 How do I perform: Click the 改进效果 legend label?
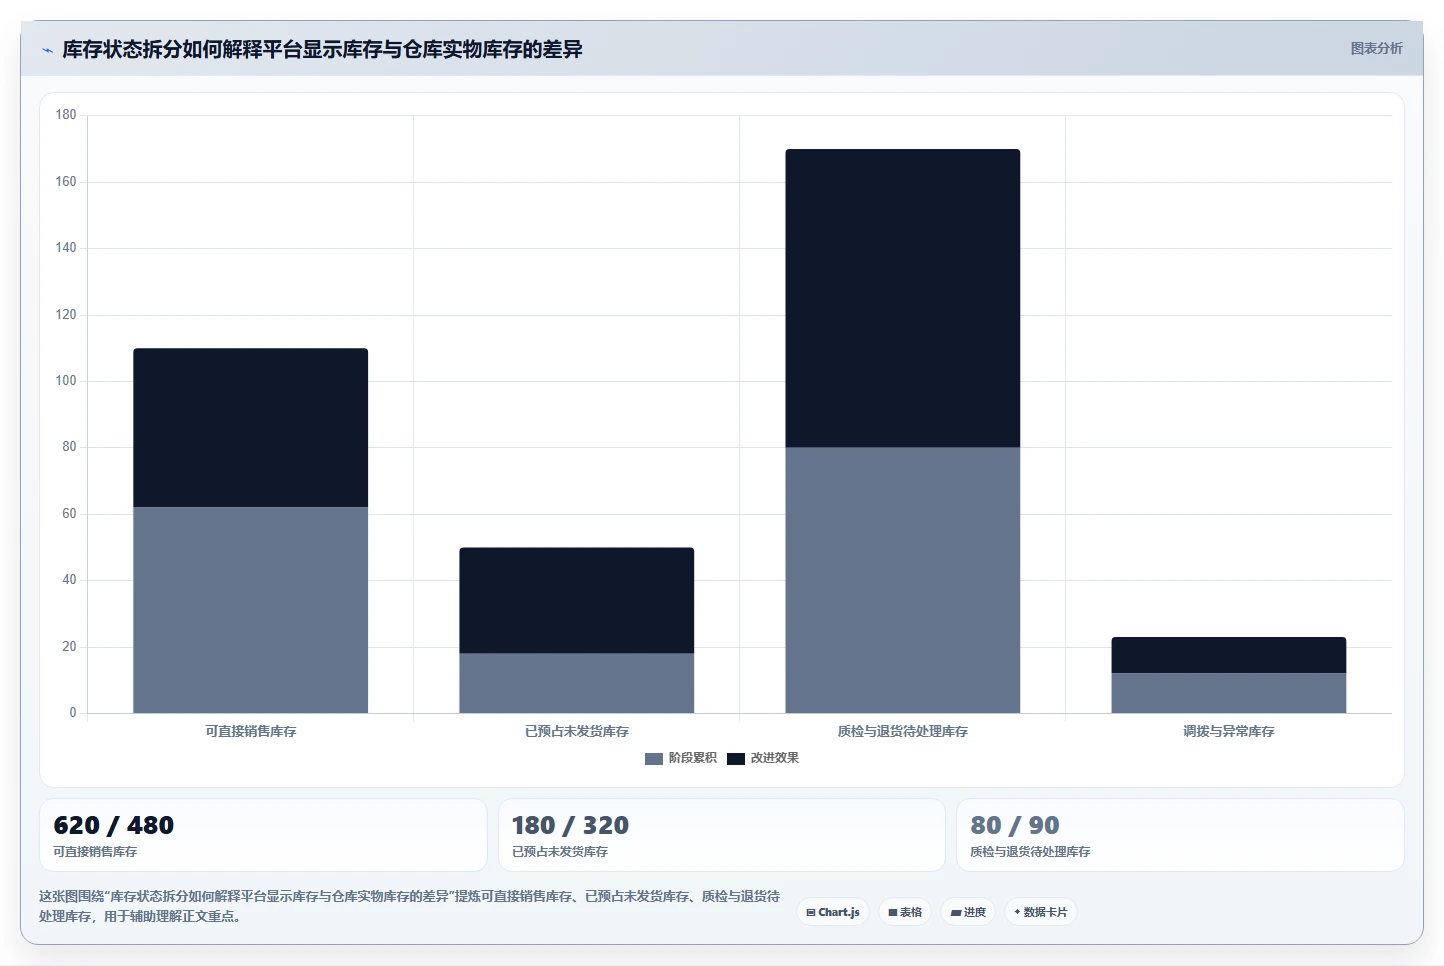(x=775, y=758)
